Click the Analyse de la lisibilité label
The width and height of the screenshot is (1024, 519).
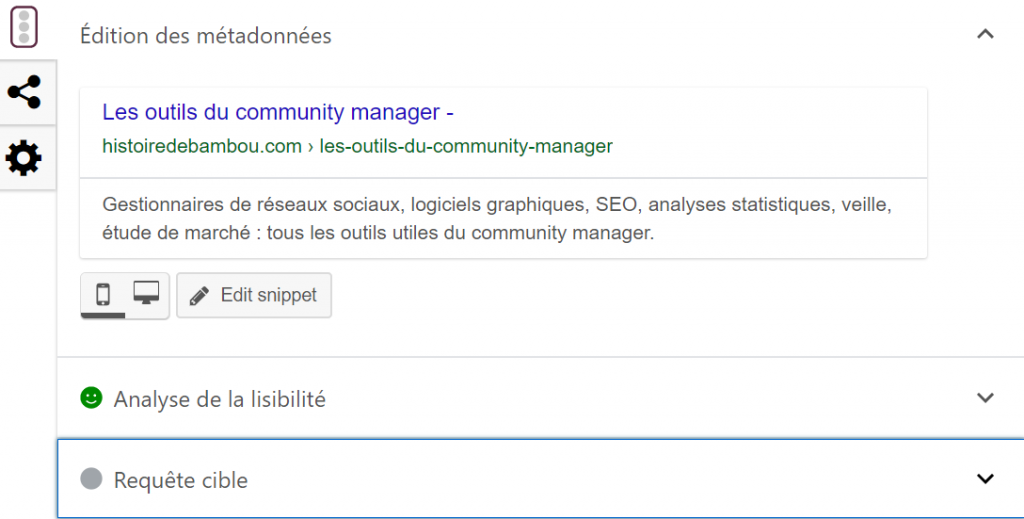[219, 399]
